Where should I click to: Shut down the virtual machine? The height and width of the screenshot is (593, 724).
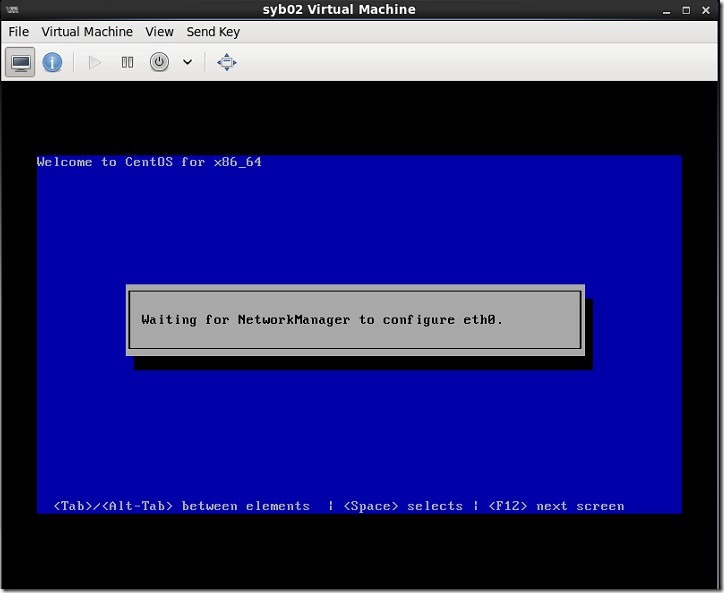click(159, 62)
